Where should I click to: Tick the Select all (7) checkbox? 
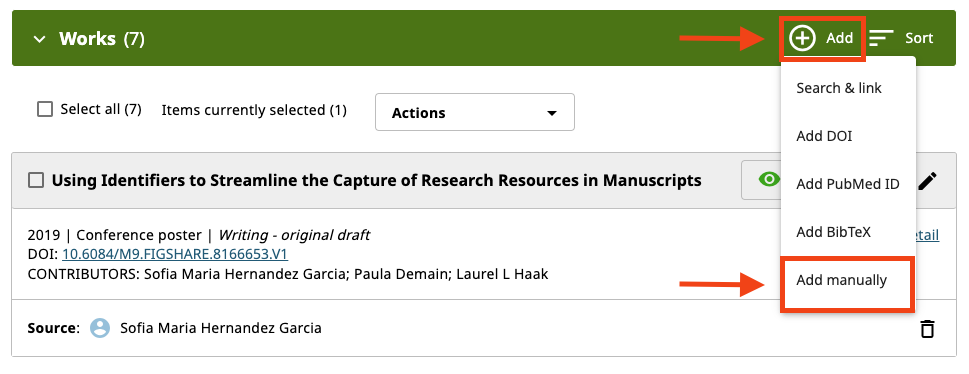click(x=44, y=109)
